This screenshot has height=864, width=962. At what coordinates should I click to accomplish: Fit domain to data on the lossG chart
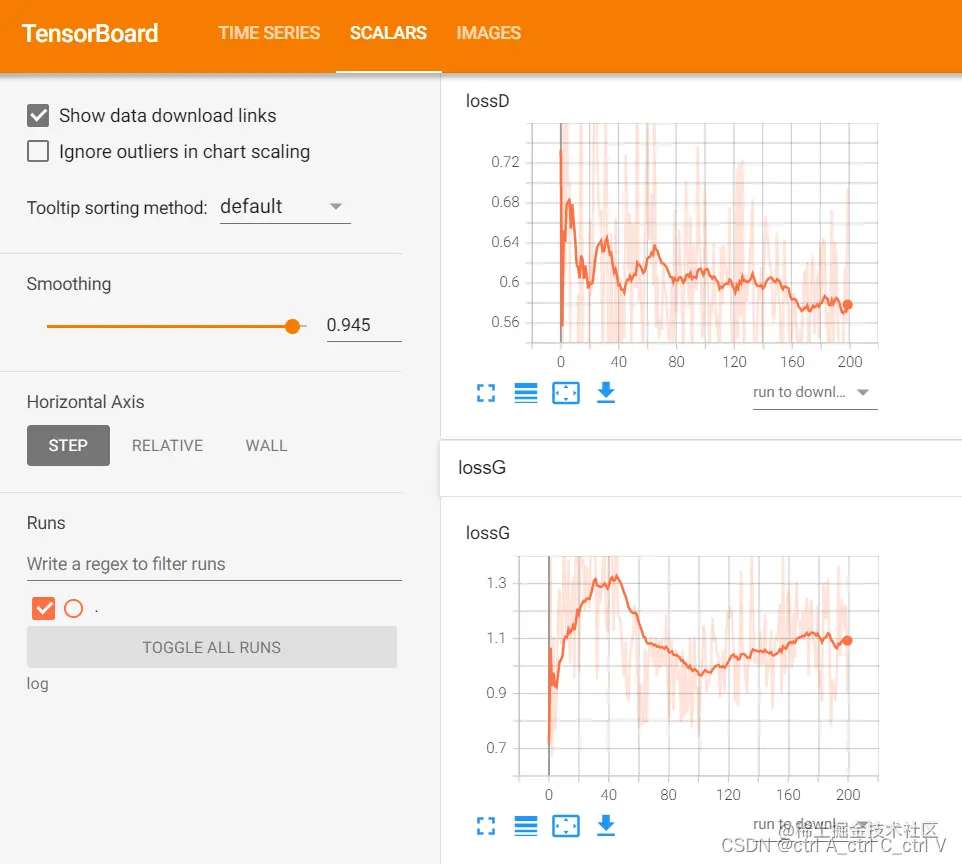click(566, 826)
